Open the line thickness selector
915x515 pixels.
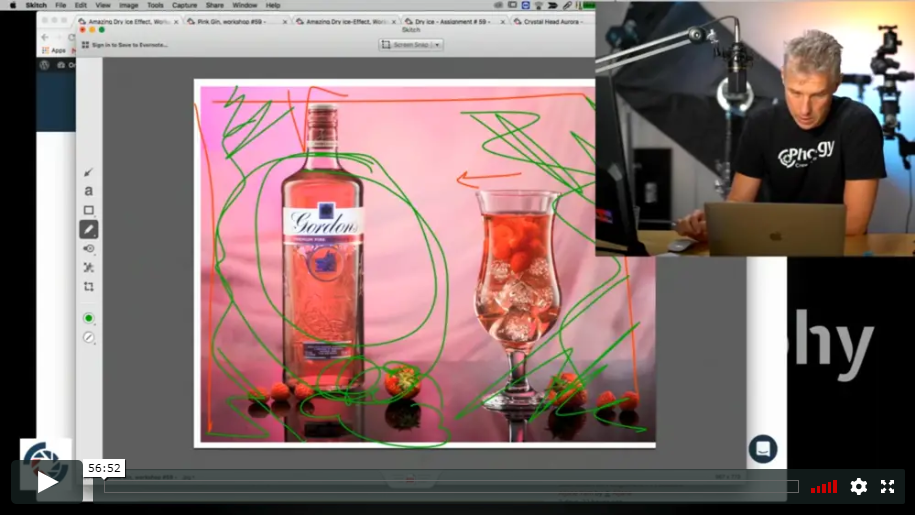pyautogui.click(x=89, y=338)
